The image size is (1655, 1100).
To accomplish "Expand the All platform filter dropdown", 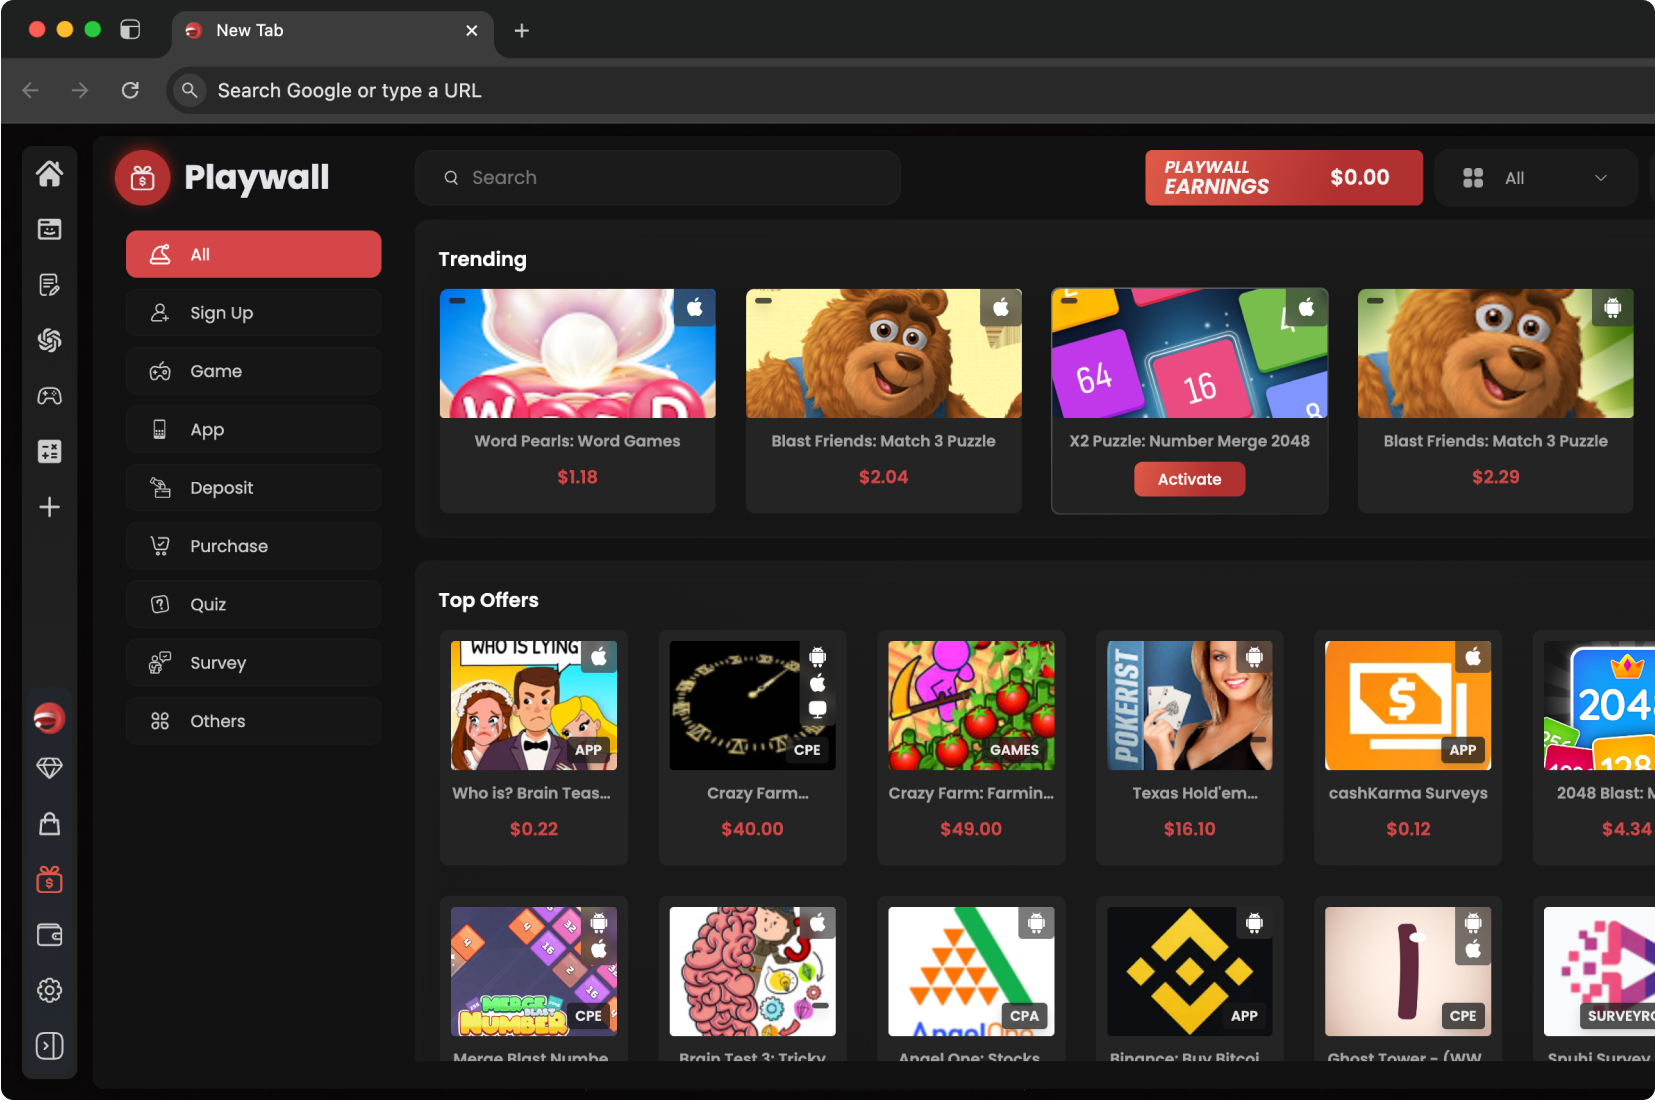I will pos(1536,178).
